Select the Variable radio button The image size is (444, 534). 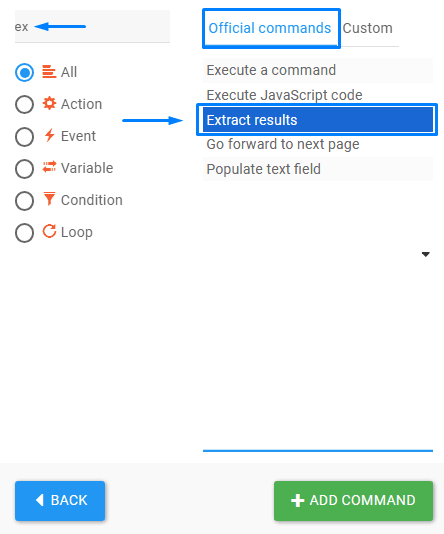coord(25,169)
